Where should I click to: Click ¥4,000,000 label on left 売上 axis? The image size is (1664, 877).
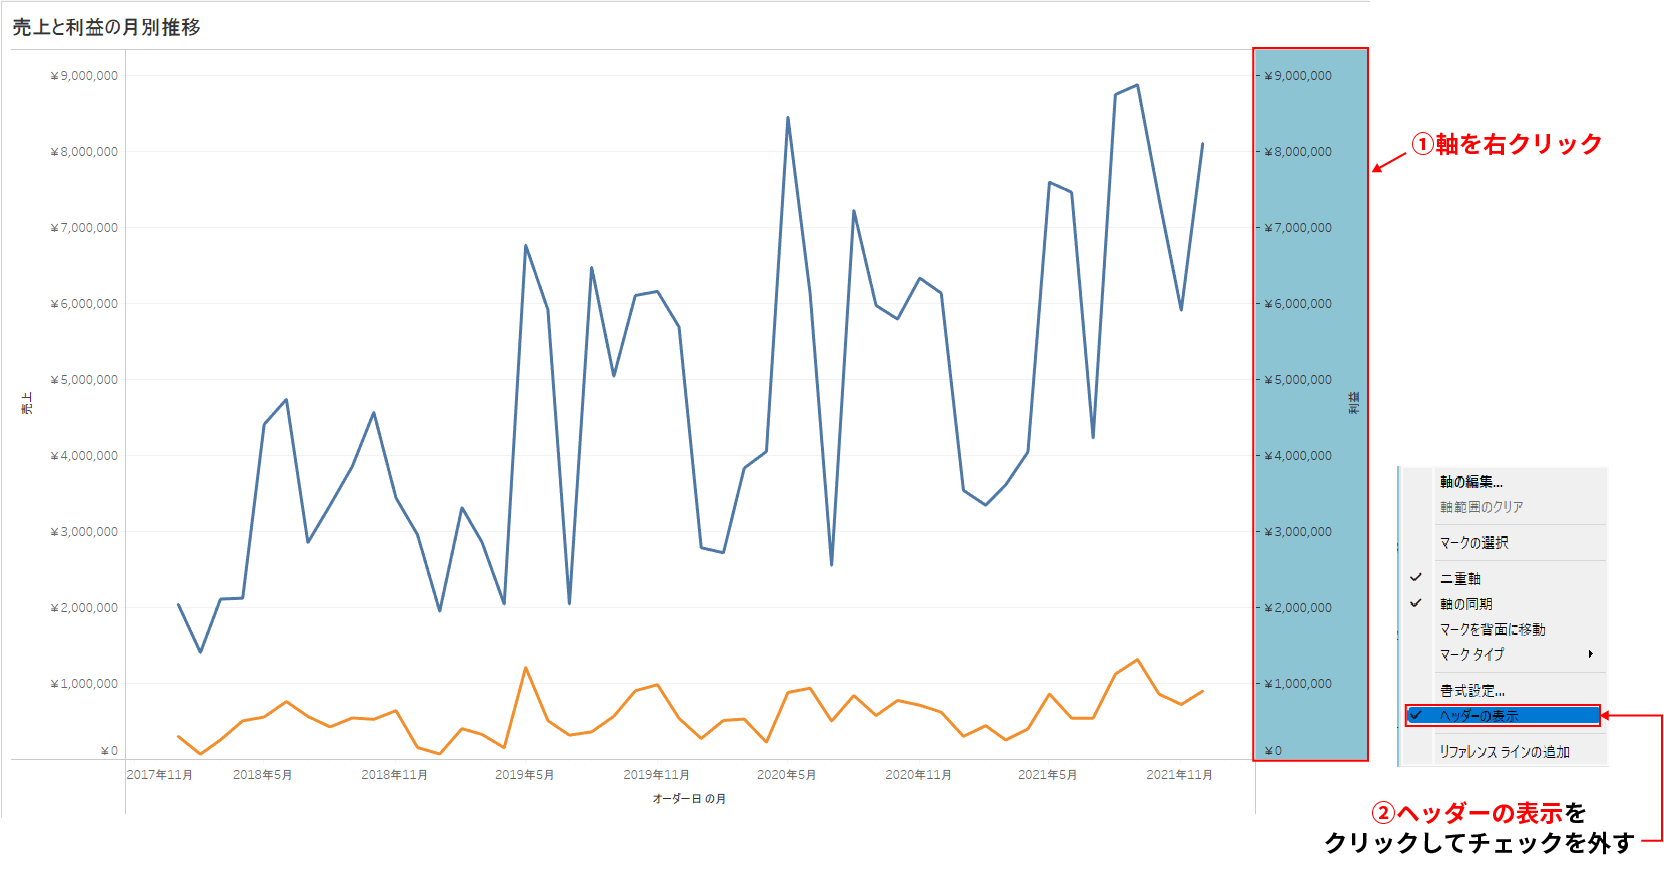pyautogui.click(x=84, y=456)
